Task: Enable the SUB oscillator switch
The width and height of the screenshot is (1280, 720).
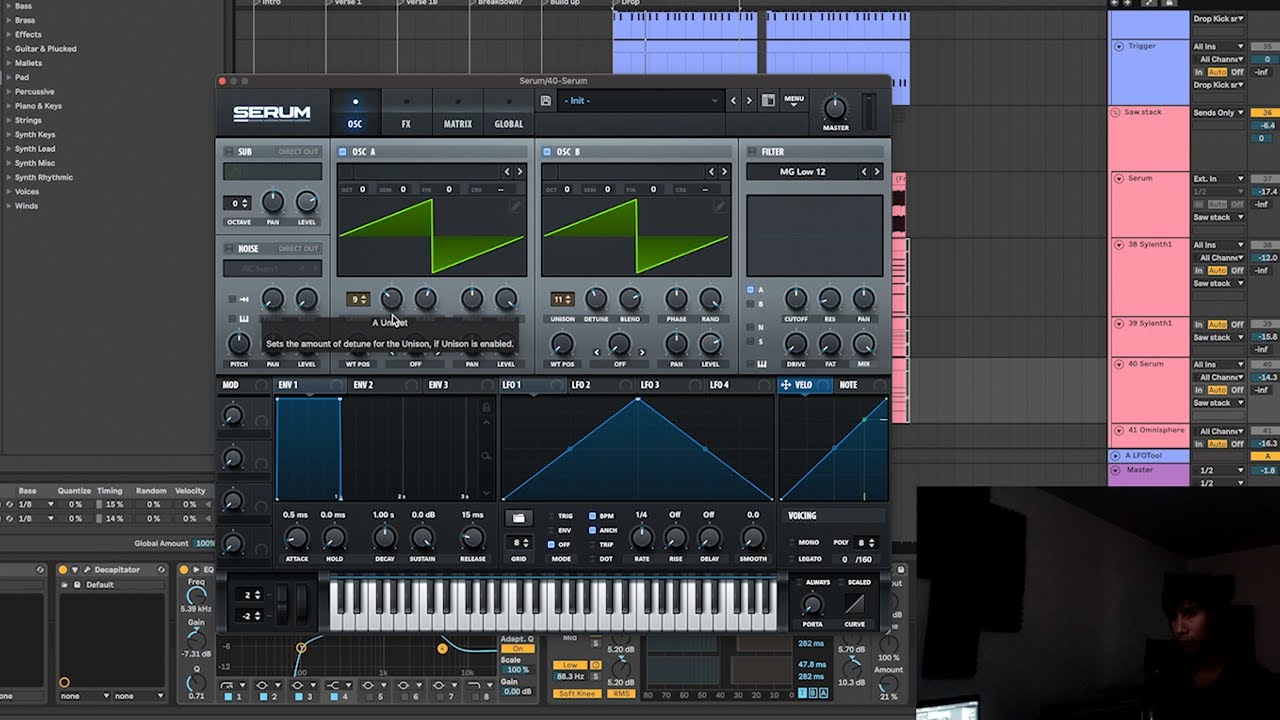Action: click(x=229, y=152)
